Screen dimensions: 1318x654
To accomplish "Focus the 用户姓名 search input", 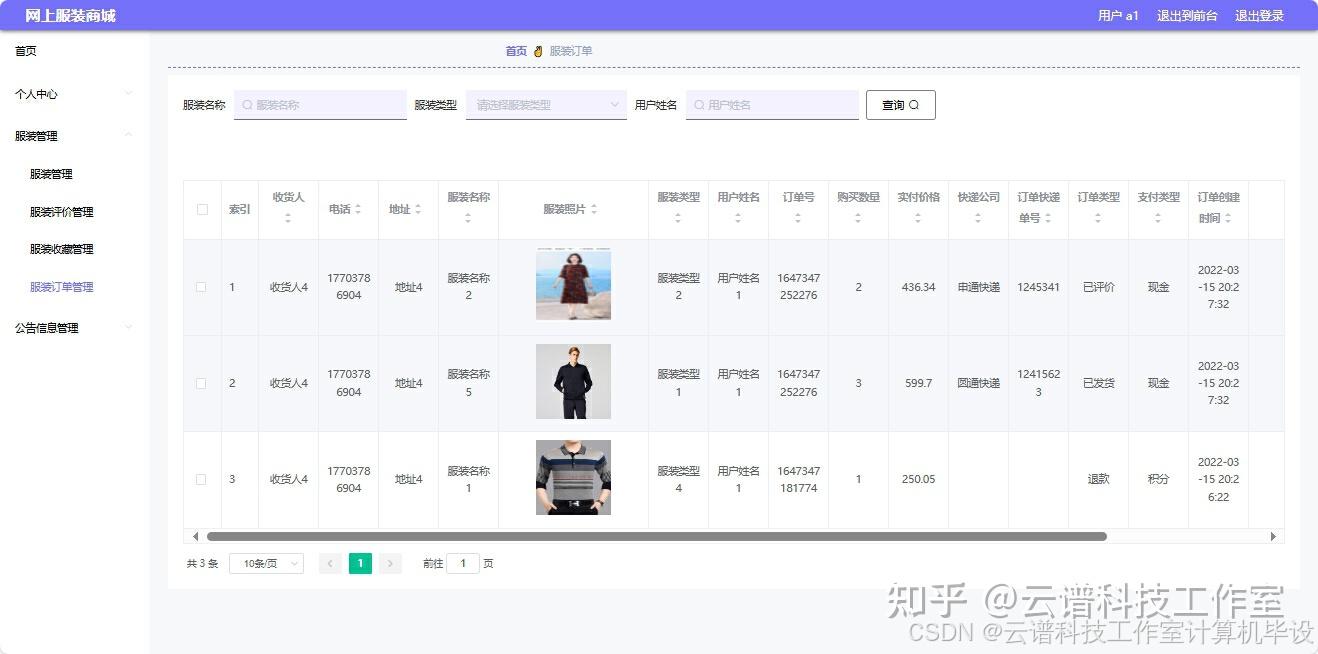I will point(772,105).
